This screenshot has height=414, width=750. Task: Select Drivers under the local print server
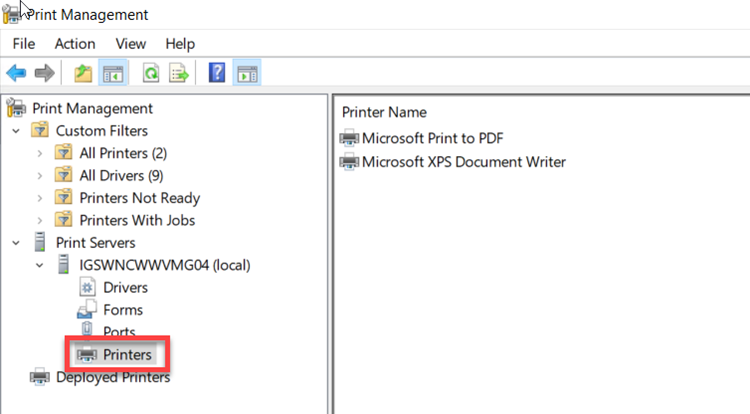pos(125,288)
